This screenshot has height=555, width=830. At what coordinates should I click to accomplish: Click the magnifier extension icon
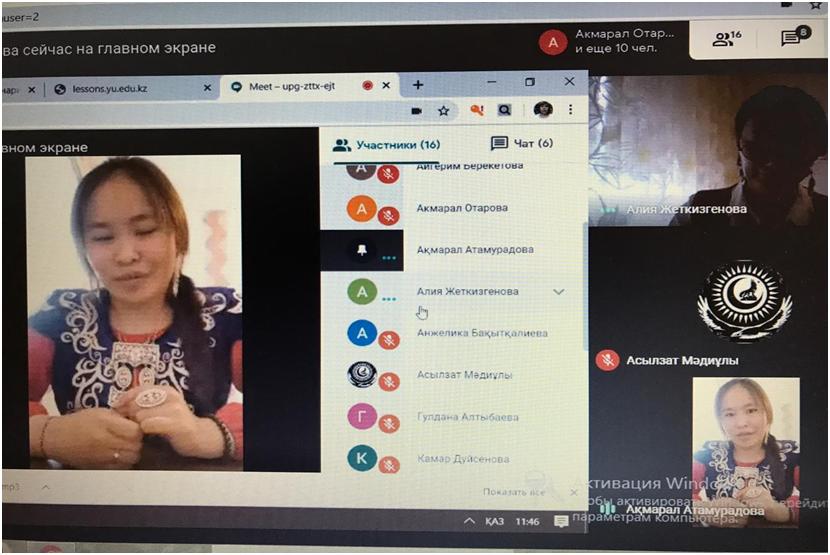point(505,111)
